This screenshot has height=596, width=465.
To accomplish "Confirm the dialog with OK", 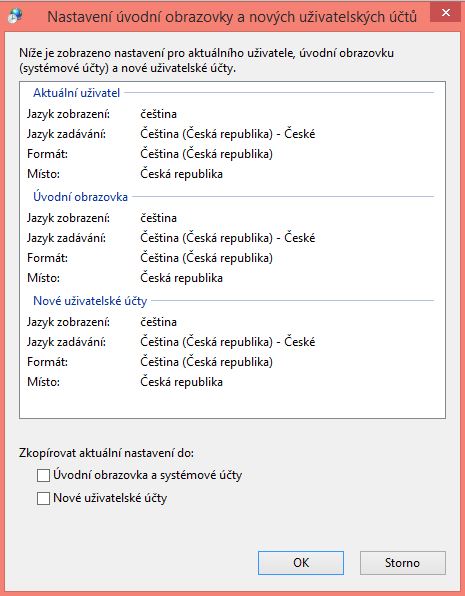I will point(301,563).
